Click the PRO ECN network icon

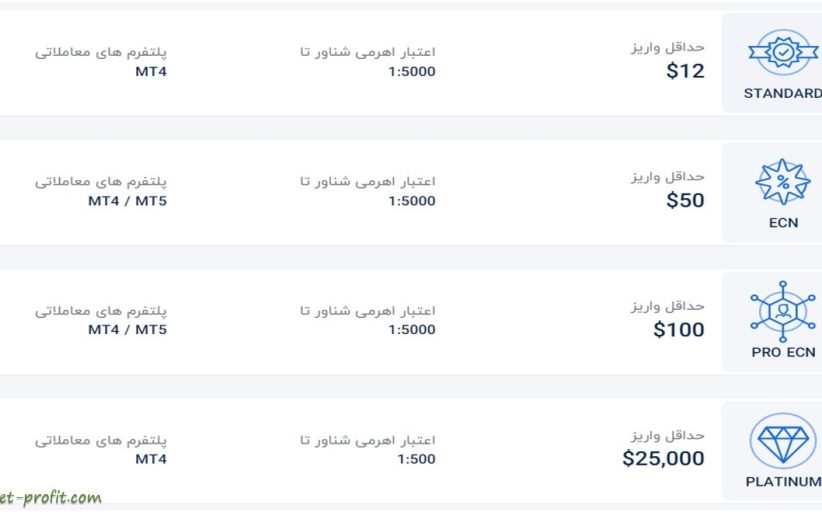point(783,311)
